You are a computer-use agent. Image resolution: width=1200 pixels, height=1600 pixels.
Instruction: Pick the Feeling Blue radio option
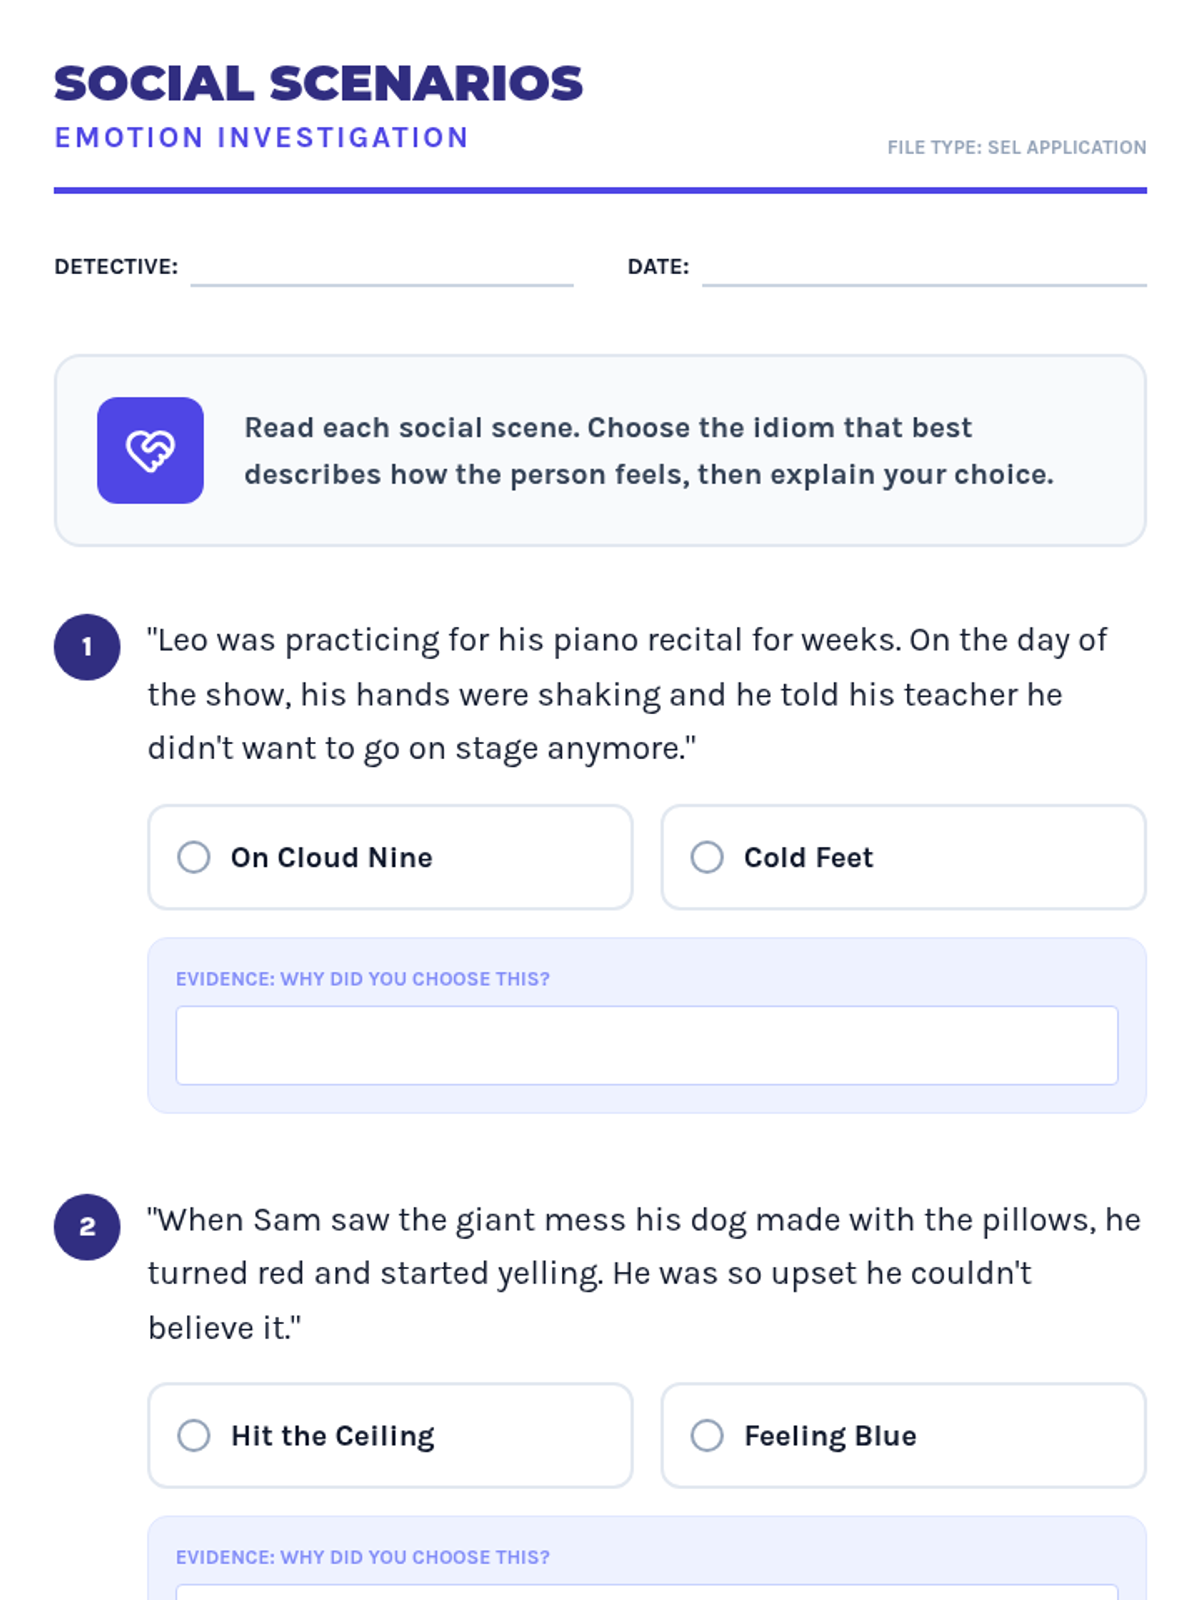click(x=707, y=1436)
